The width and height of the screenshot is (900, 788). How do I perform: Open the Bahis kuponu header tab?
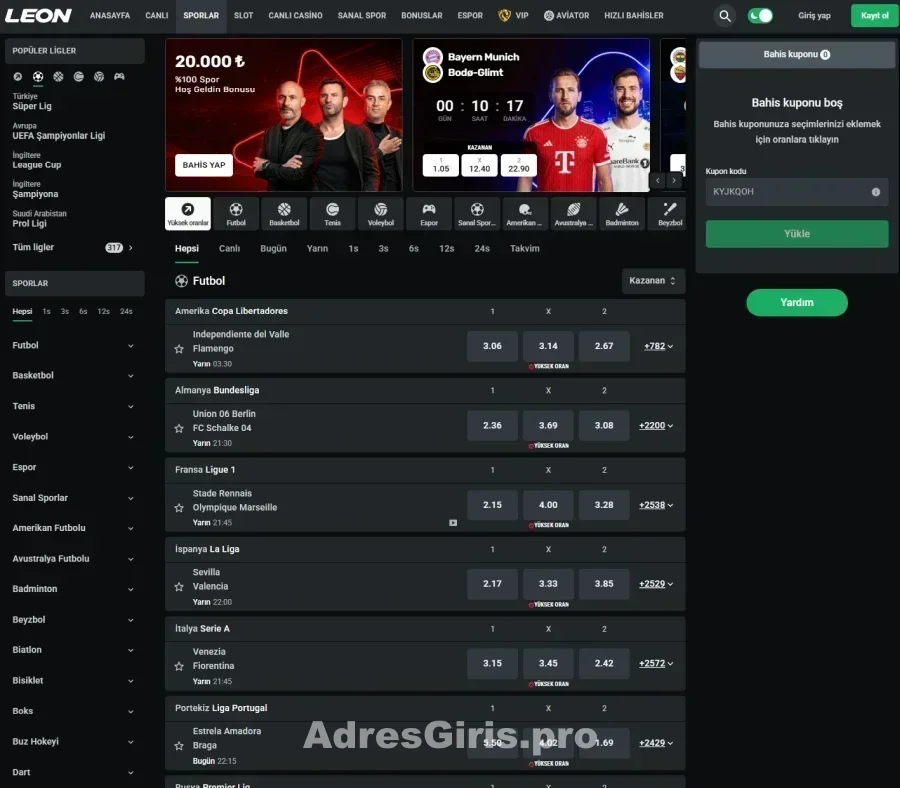(797, 55)
